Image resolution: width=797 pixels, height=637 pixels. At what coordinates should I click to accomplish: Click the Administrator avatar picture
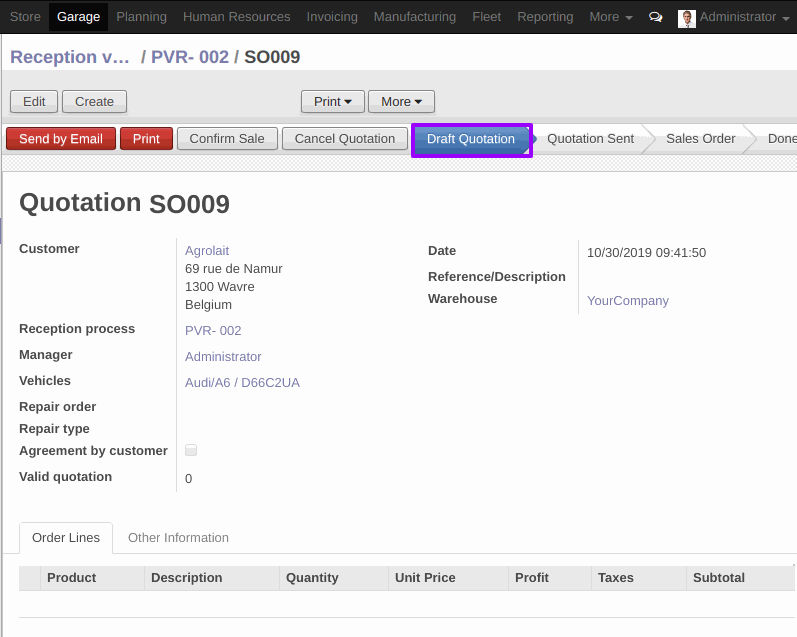(687, 19)
